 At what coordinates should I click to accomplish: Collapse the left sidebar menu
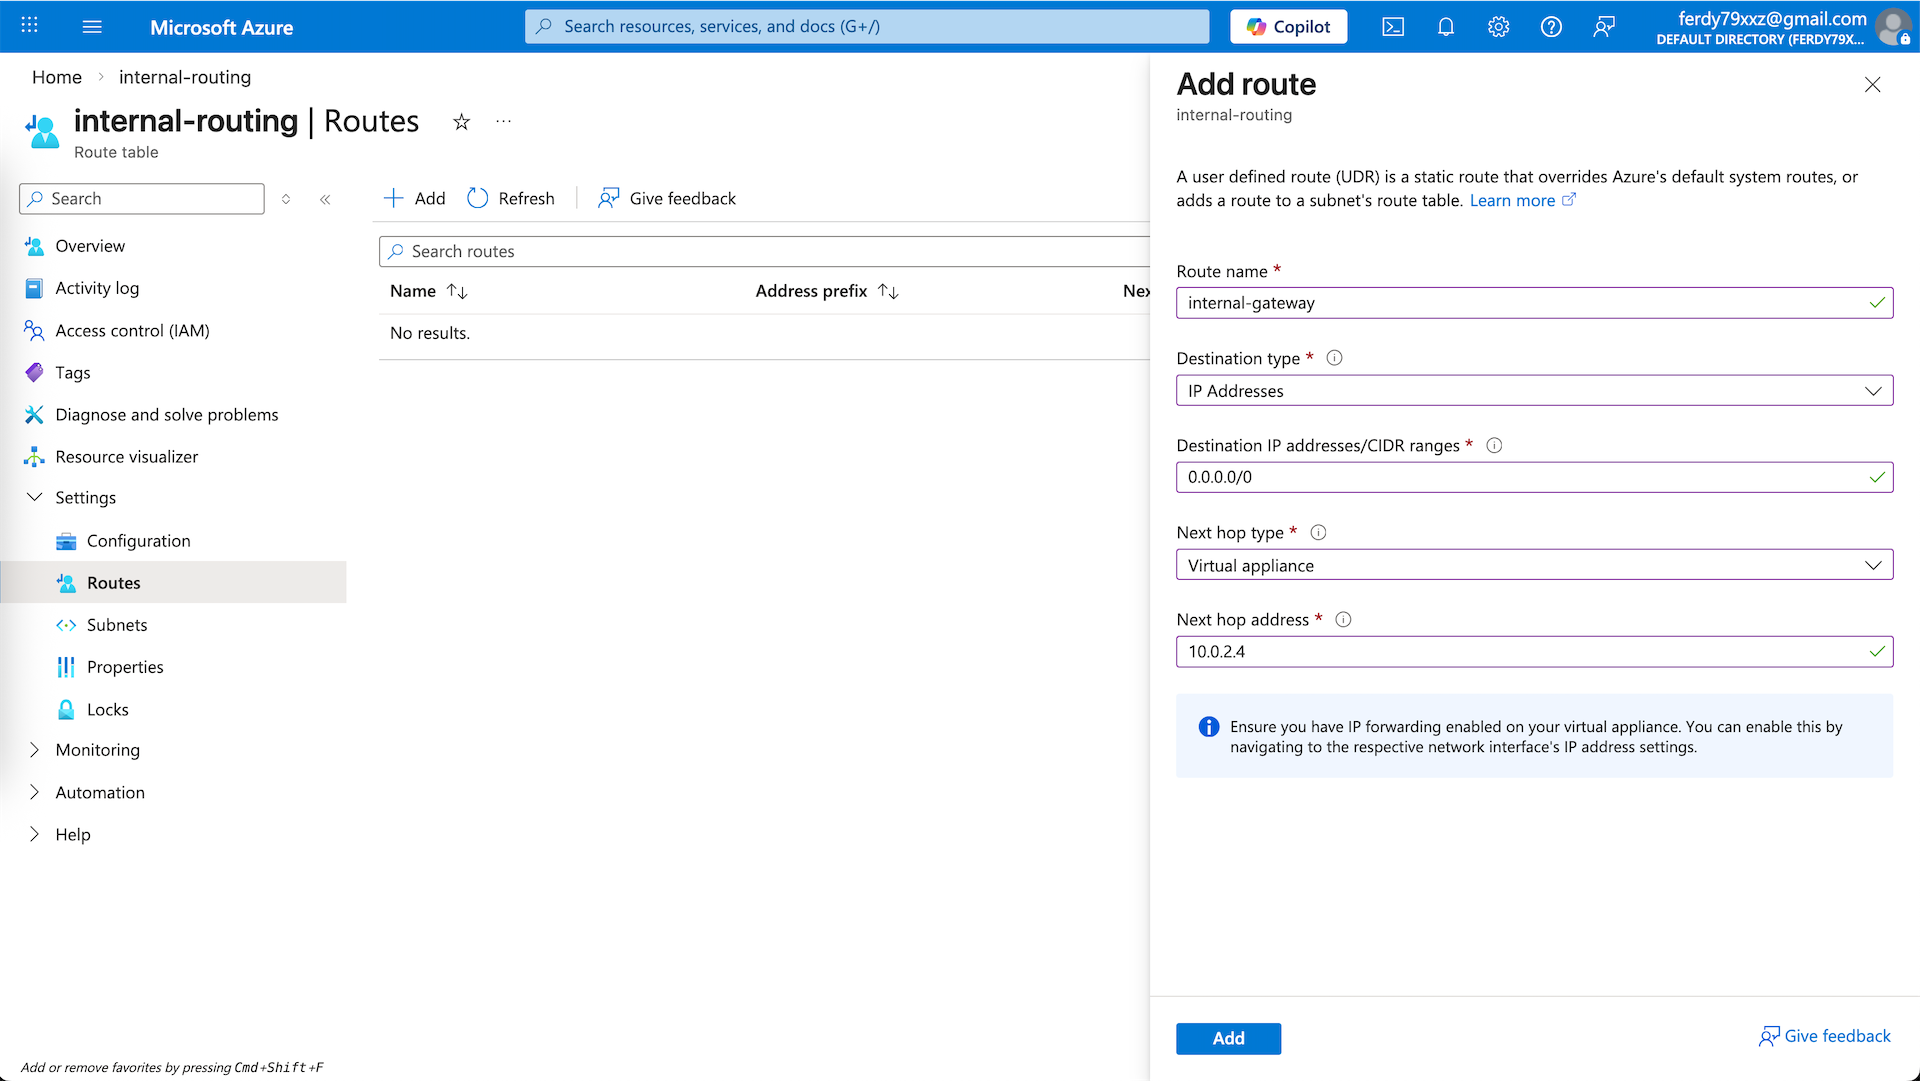(325, 199)
